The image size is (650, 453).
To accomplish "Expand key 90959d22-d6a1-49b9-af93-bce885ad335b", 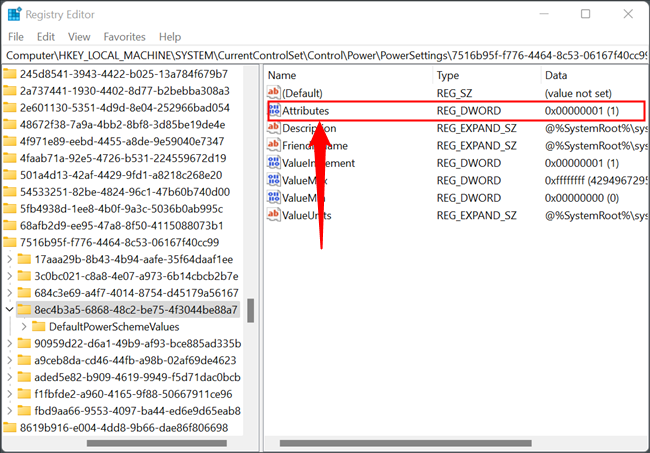I will point(10,343).
